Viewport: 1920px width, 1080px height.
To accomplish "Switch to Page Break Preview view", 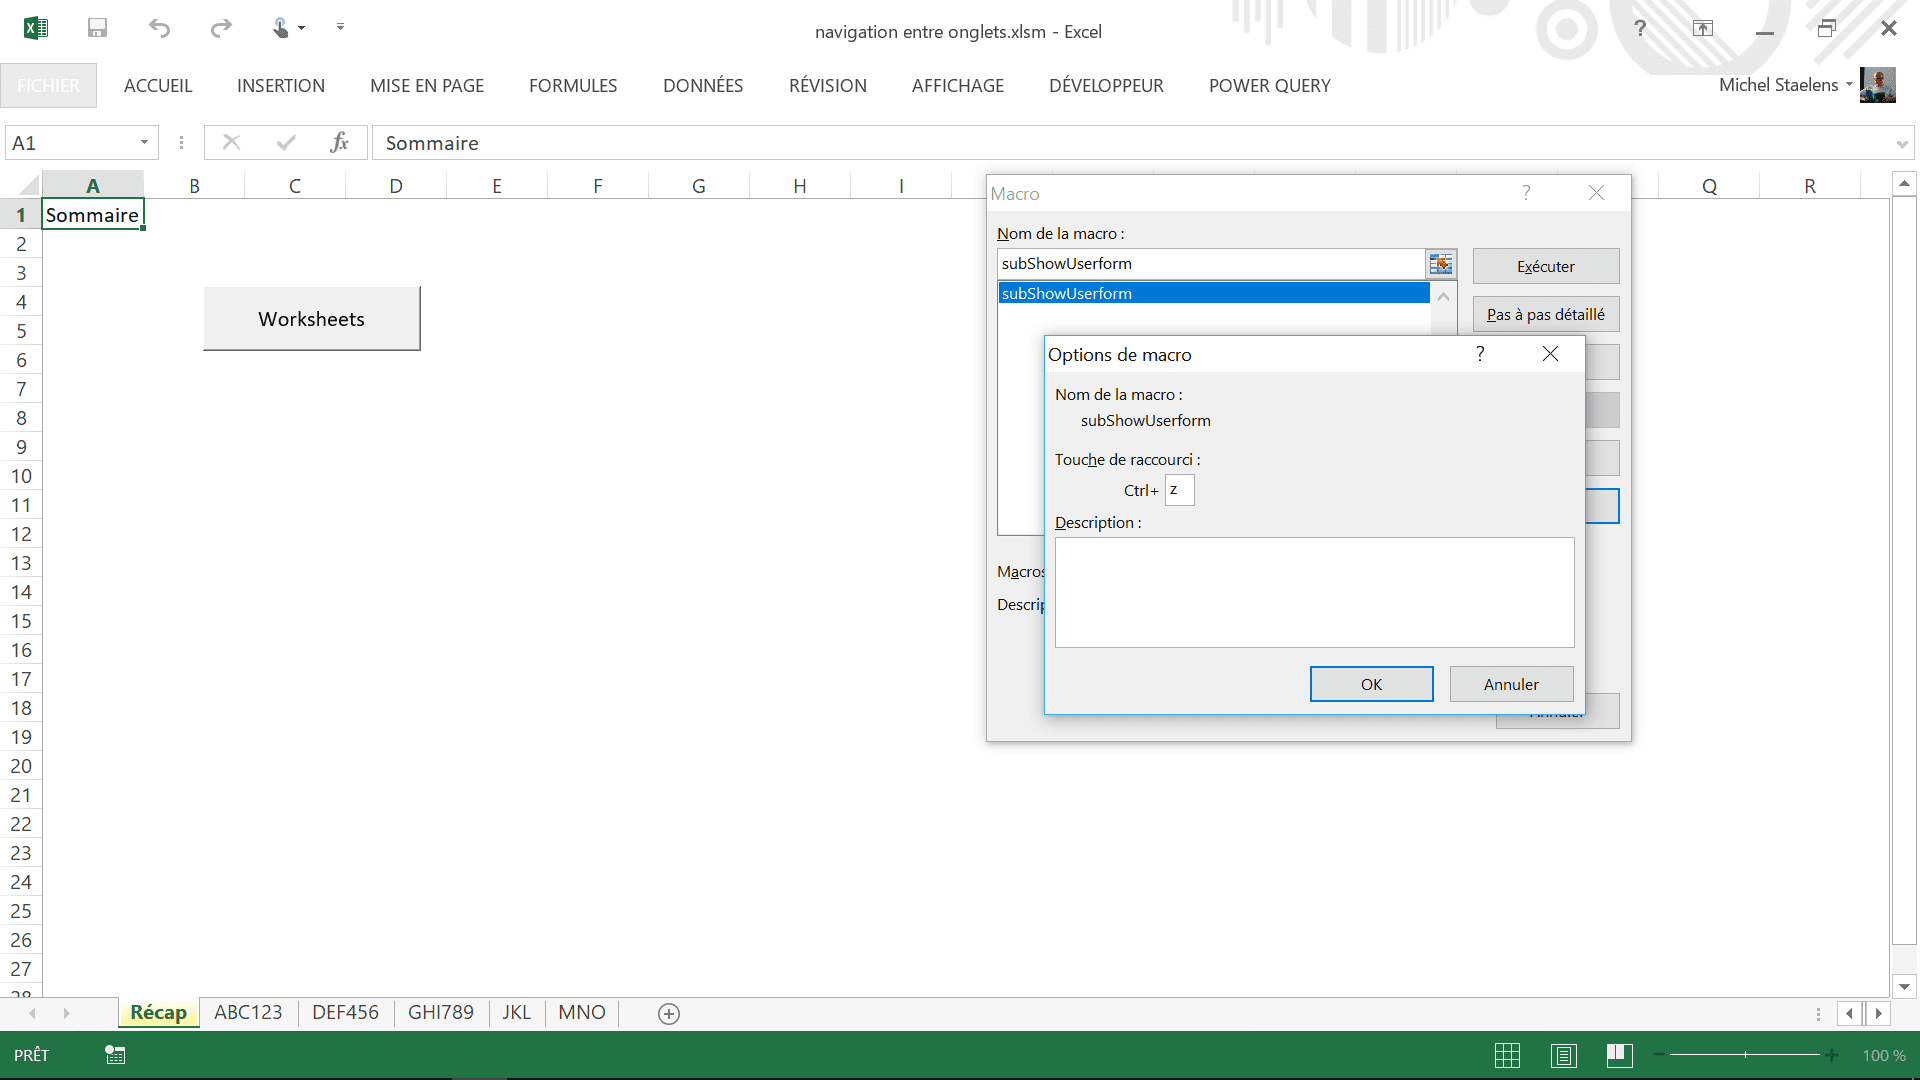I will point(1619,1055).
